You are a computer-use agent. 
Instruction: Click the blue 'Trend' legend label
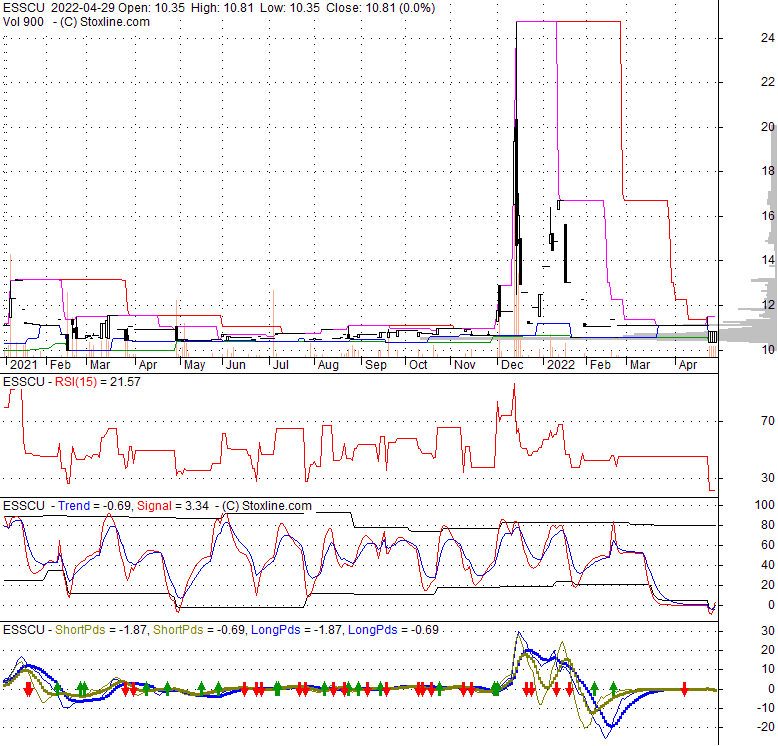[74, 506]
